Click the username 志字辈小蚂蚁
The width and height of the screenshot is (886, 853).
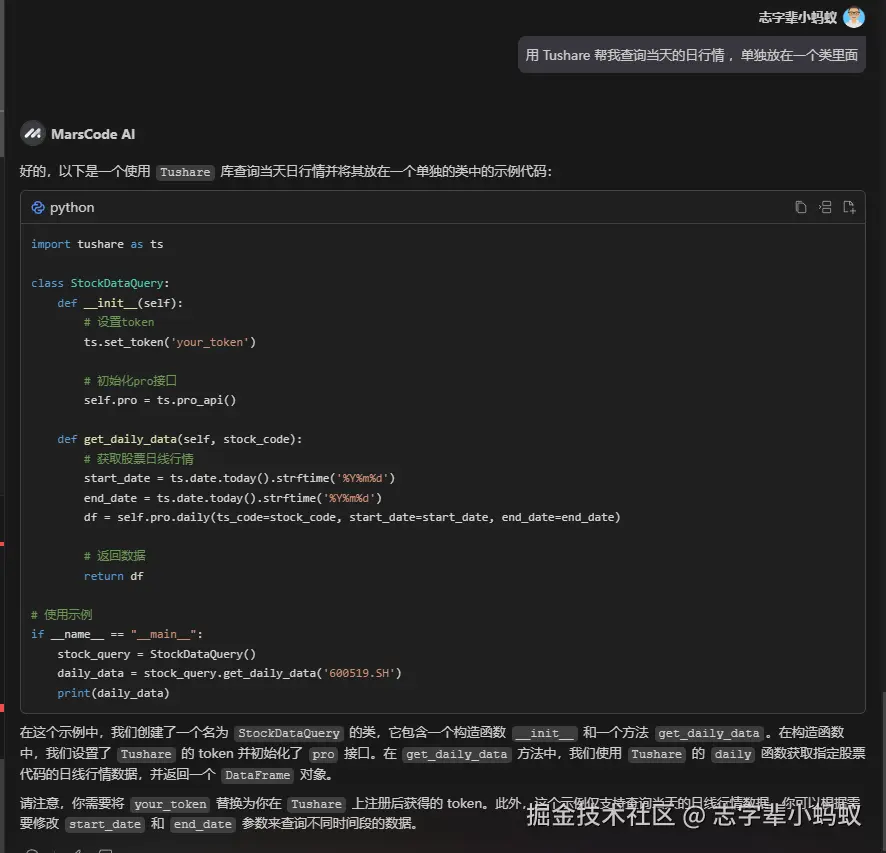click(797, 18)
